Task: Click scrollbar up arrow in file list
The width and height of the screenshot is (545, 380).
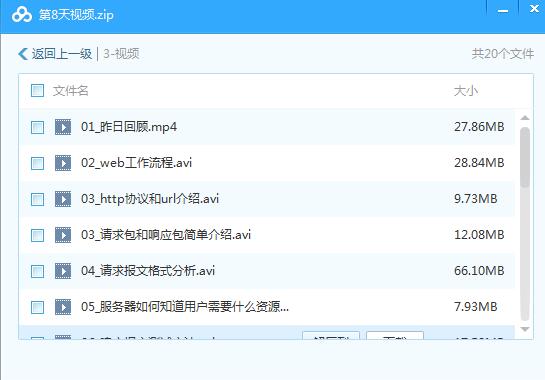Action: point(525,118)
